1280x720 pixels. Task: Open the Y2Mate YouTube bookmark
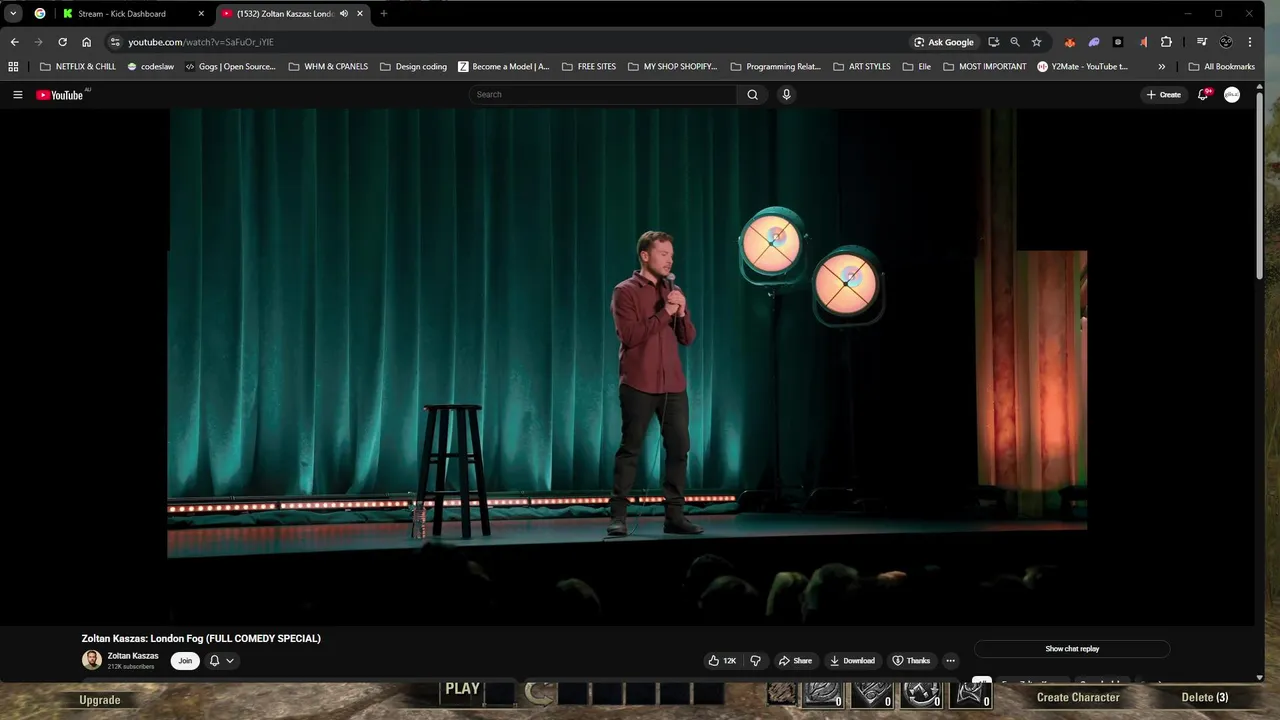pyautogui.click(x=1083, y=67)
